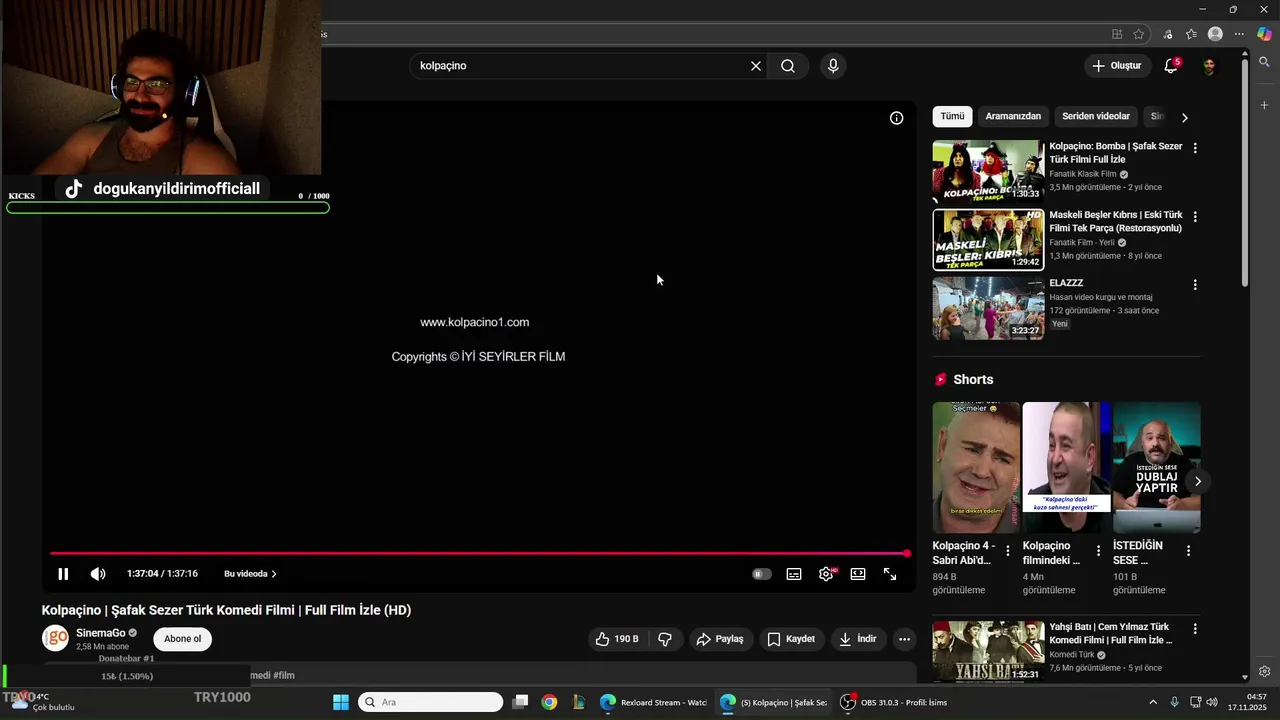The height and width of the screenshot is (720, 1280).
Task: Open Edge profile icon
Action: (1215, 34)
